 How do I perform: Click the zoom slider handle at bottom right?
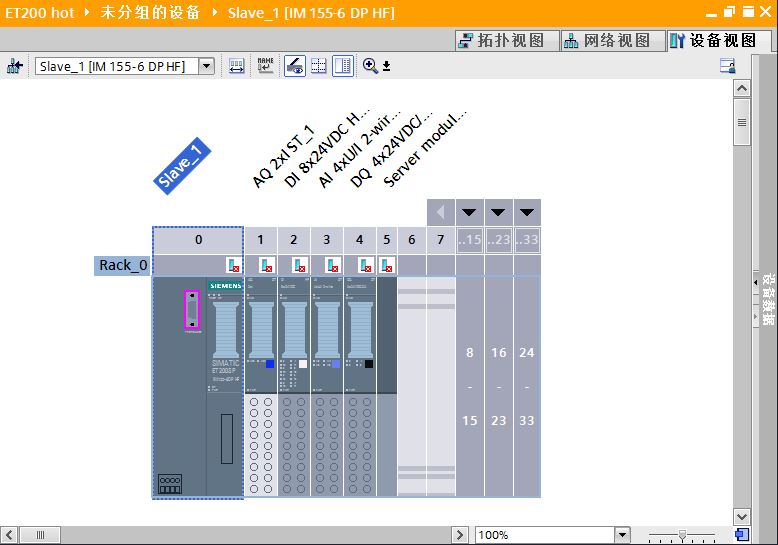coord(682,535)
